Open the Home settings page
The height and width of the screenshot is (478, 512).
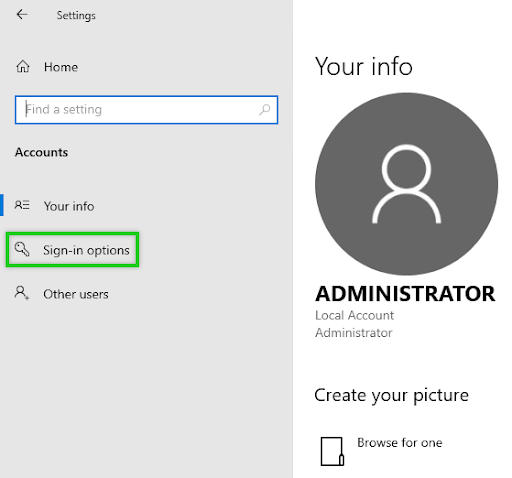(61, 67)
